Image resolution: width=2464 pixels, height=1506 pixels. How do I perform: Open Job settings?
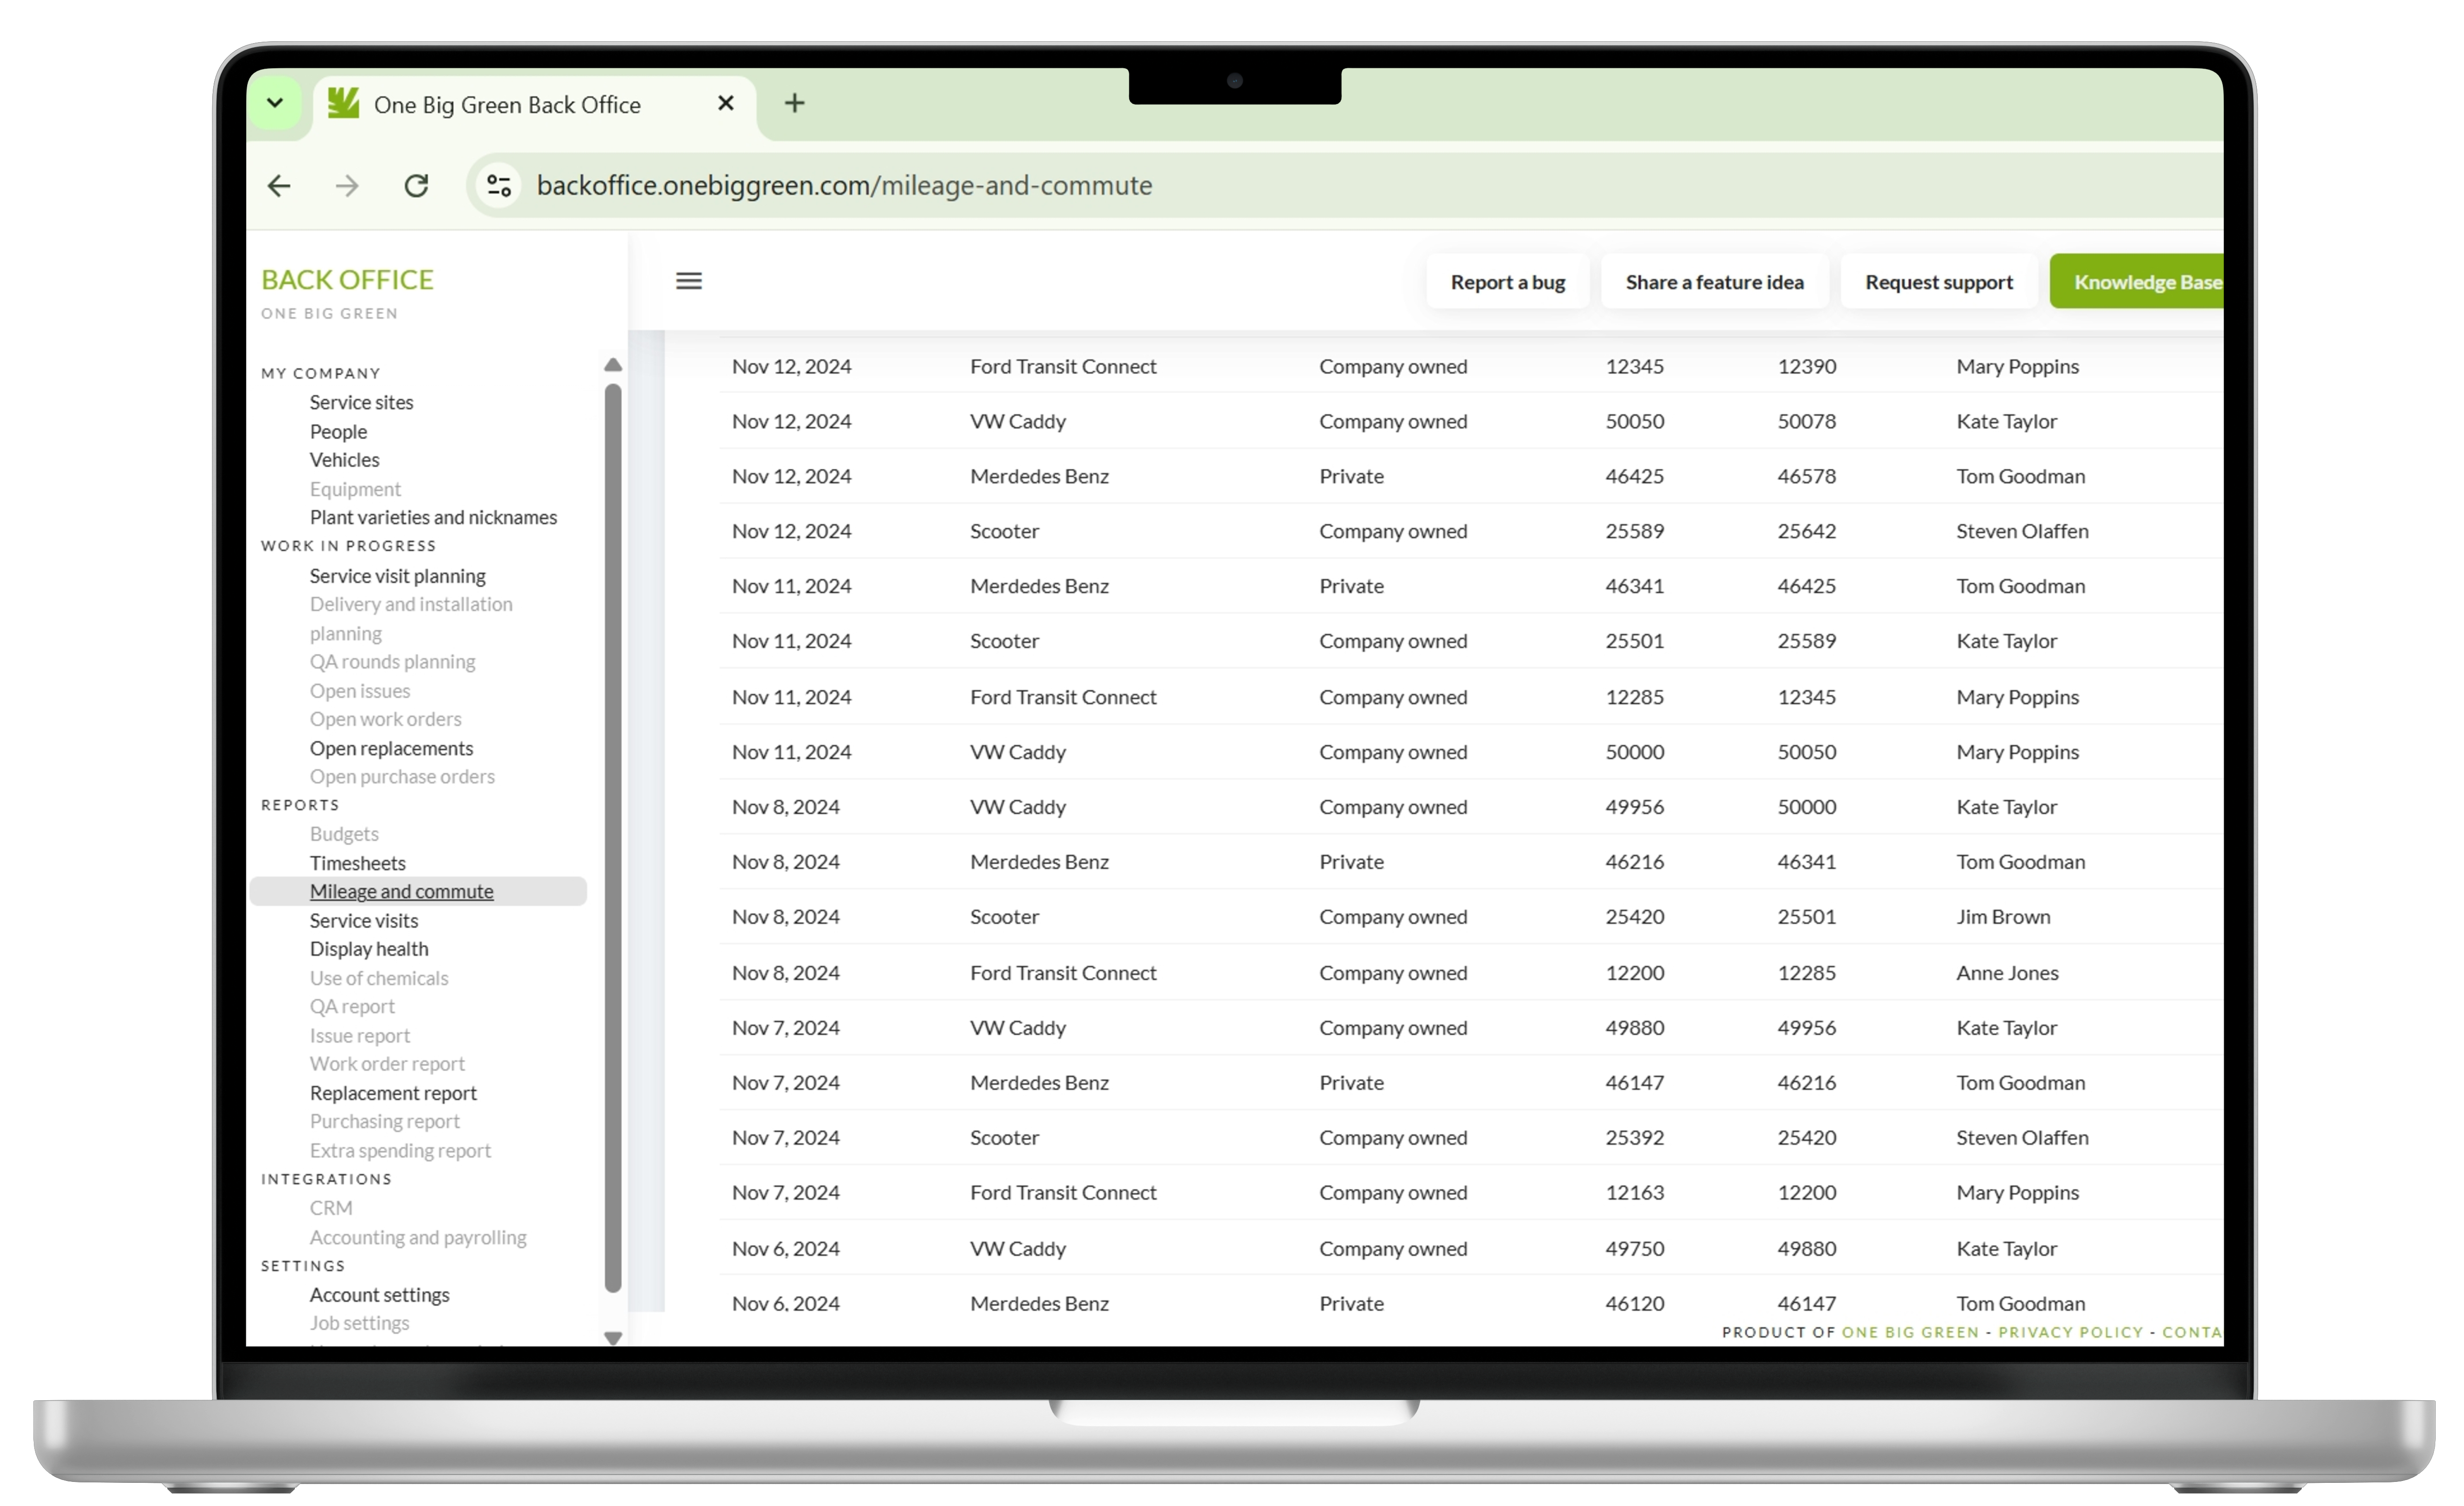click(359, 1323)
